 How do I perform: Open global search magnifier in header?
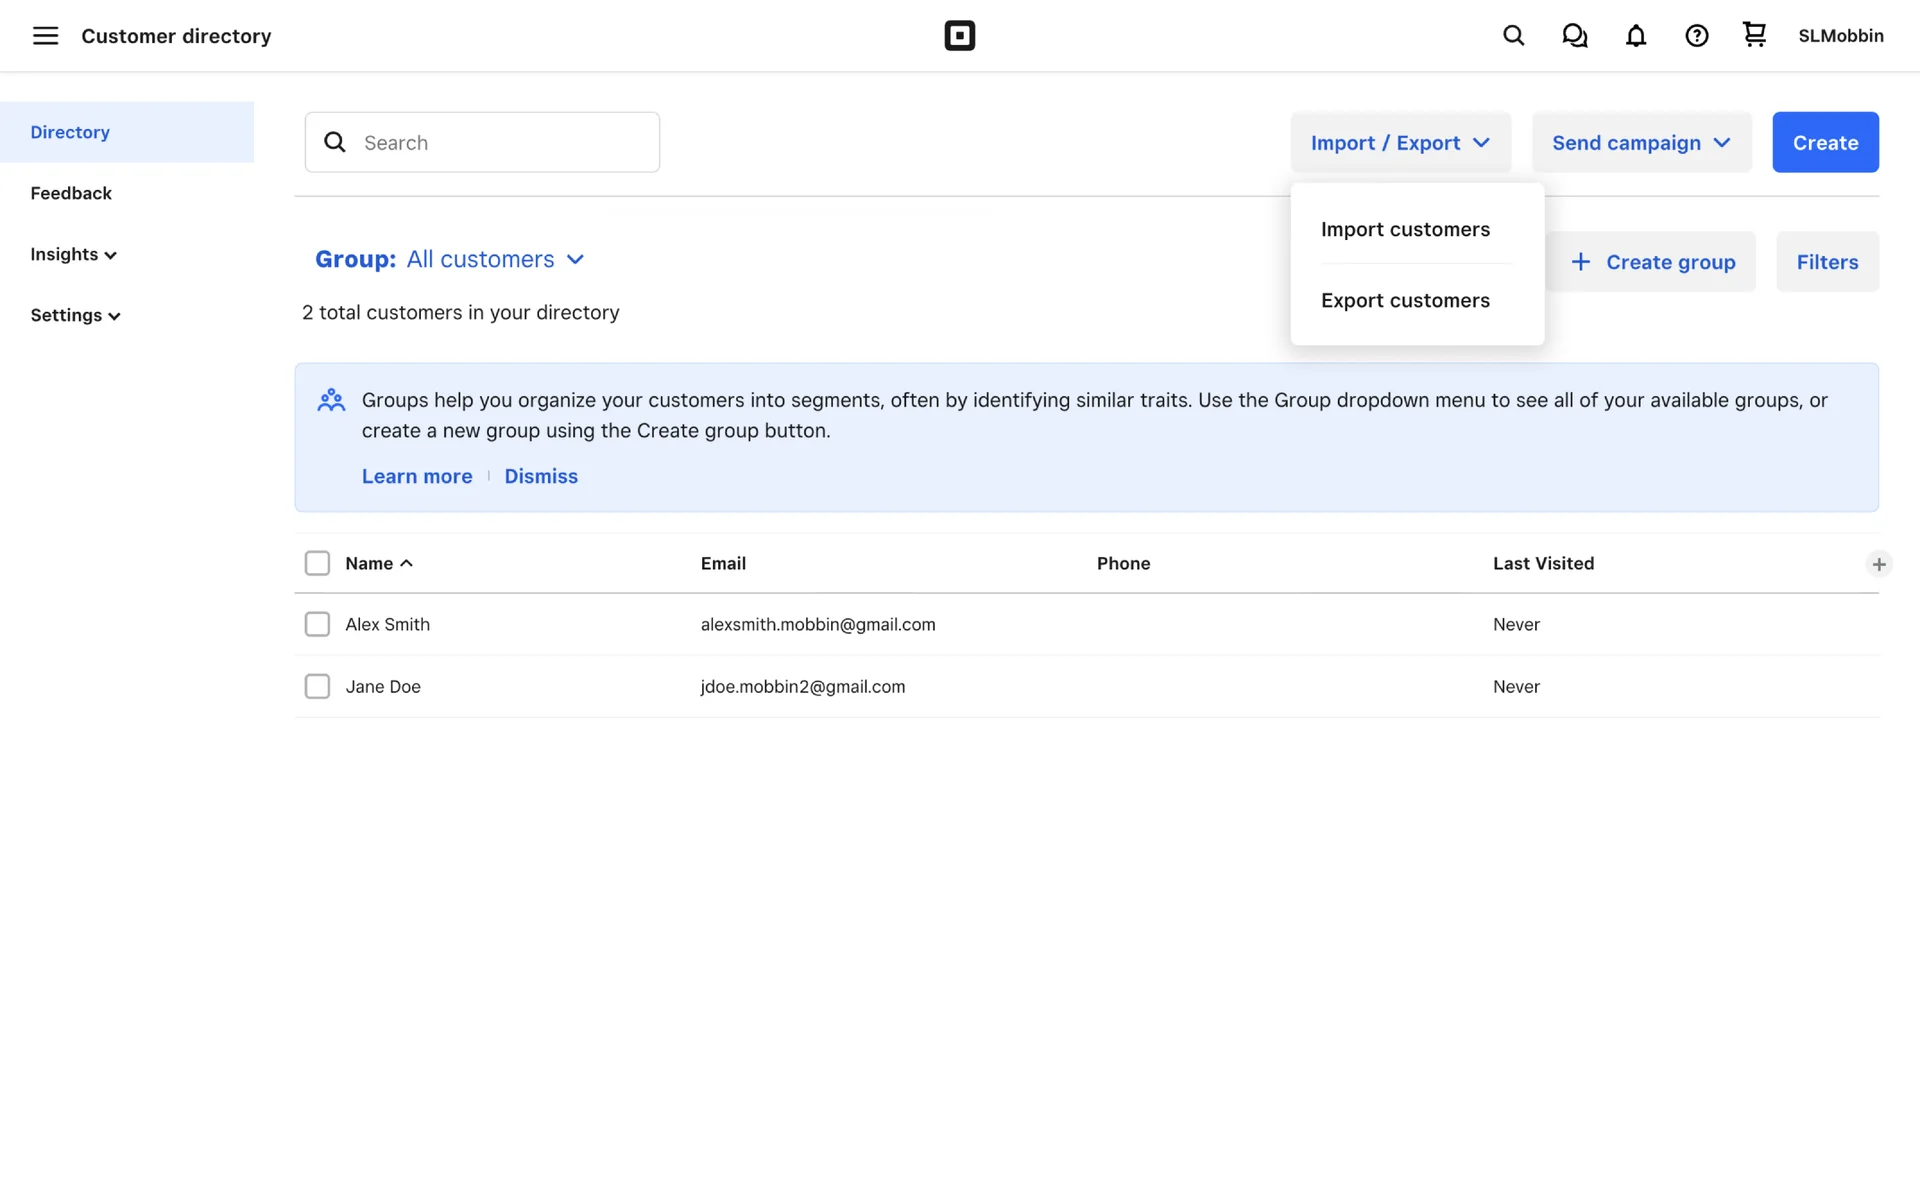(x=1513, y=36)
